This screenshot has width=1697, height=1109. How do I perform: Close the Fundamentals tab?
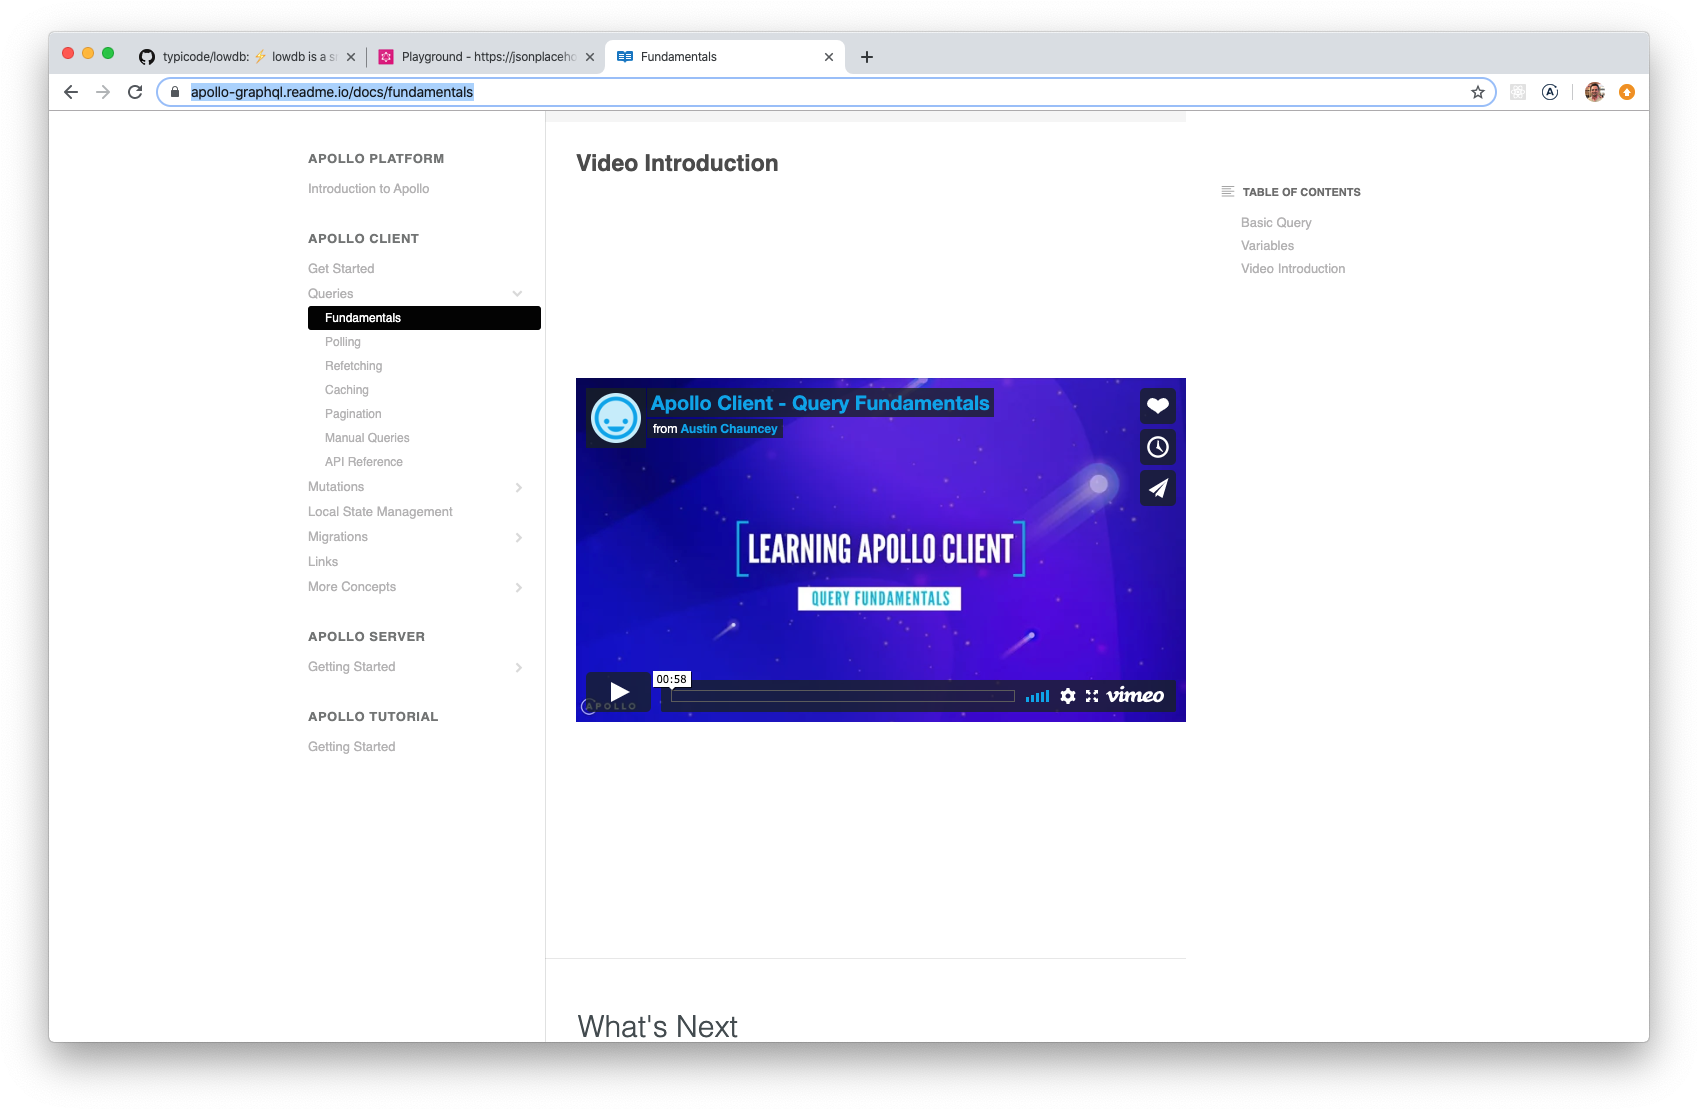pyautogui.click(x=829, y=57)
